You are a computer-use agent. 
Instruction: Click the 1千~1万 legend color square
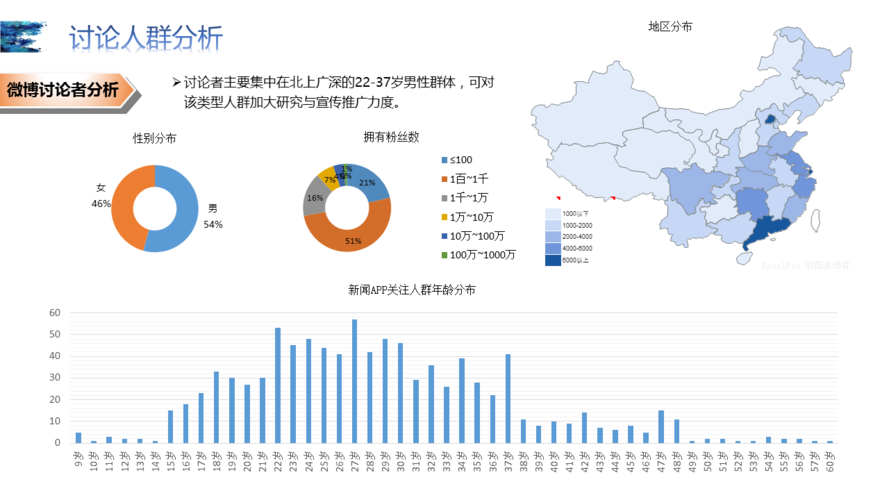click(x=444, y=198)
